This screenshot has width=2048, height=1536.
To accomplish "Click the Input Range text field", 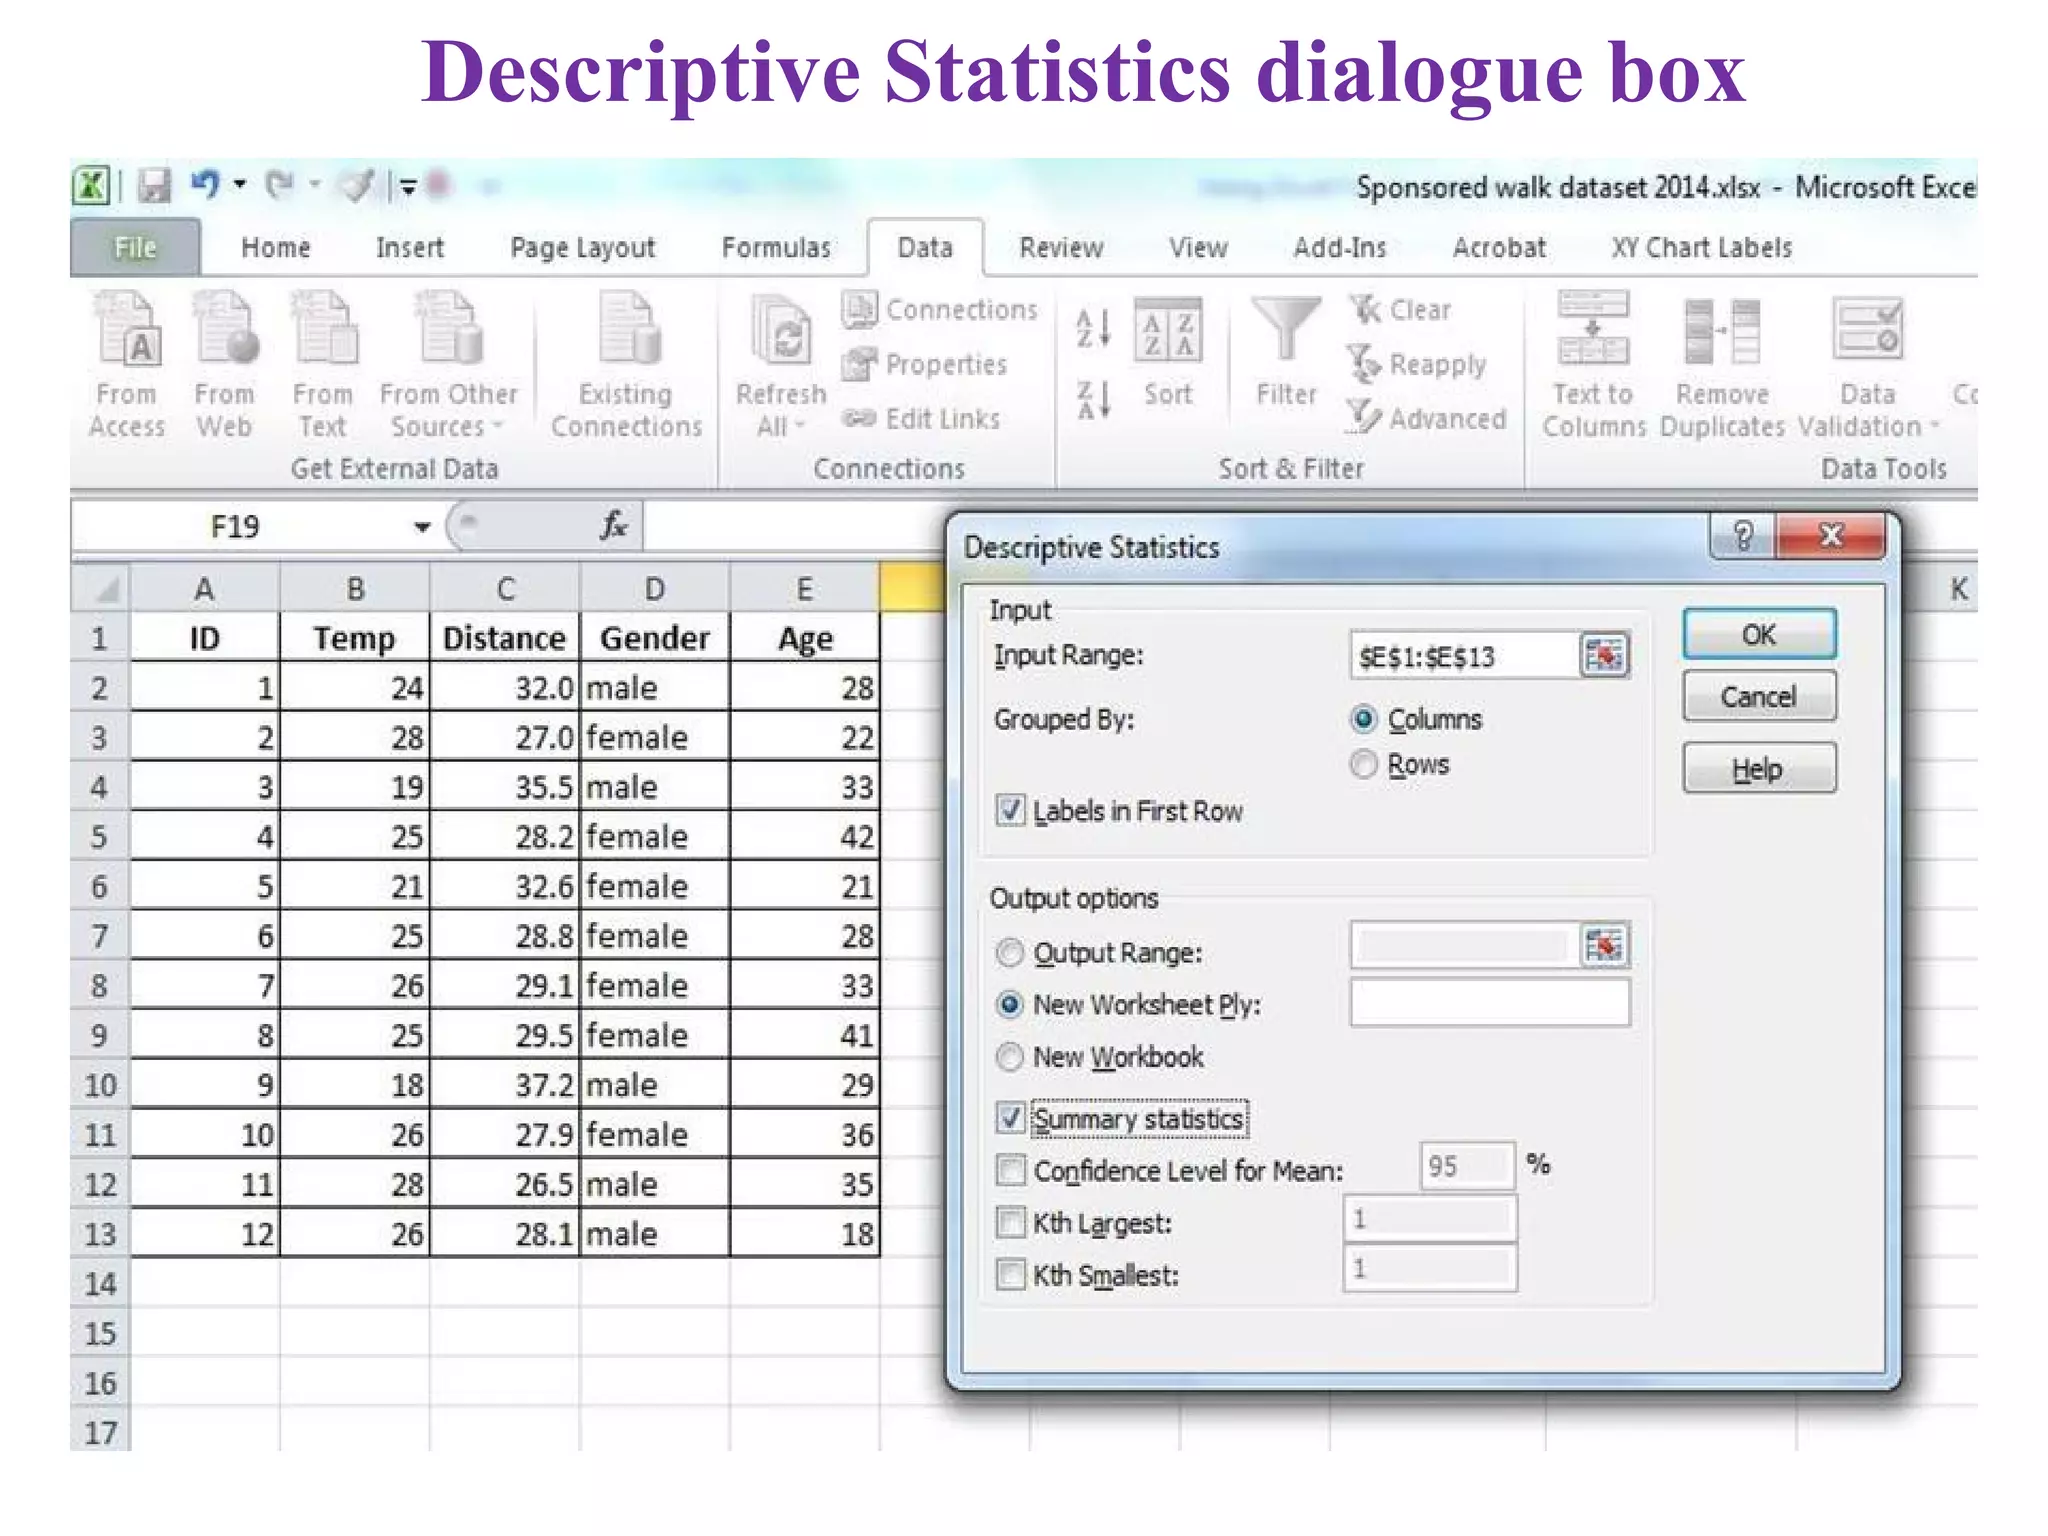I will [1465, 656].
